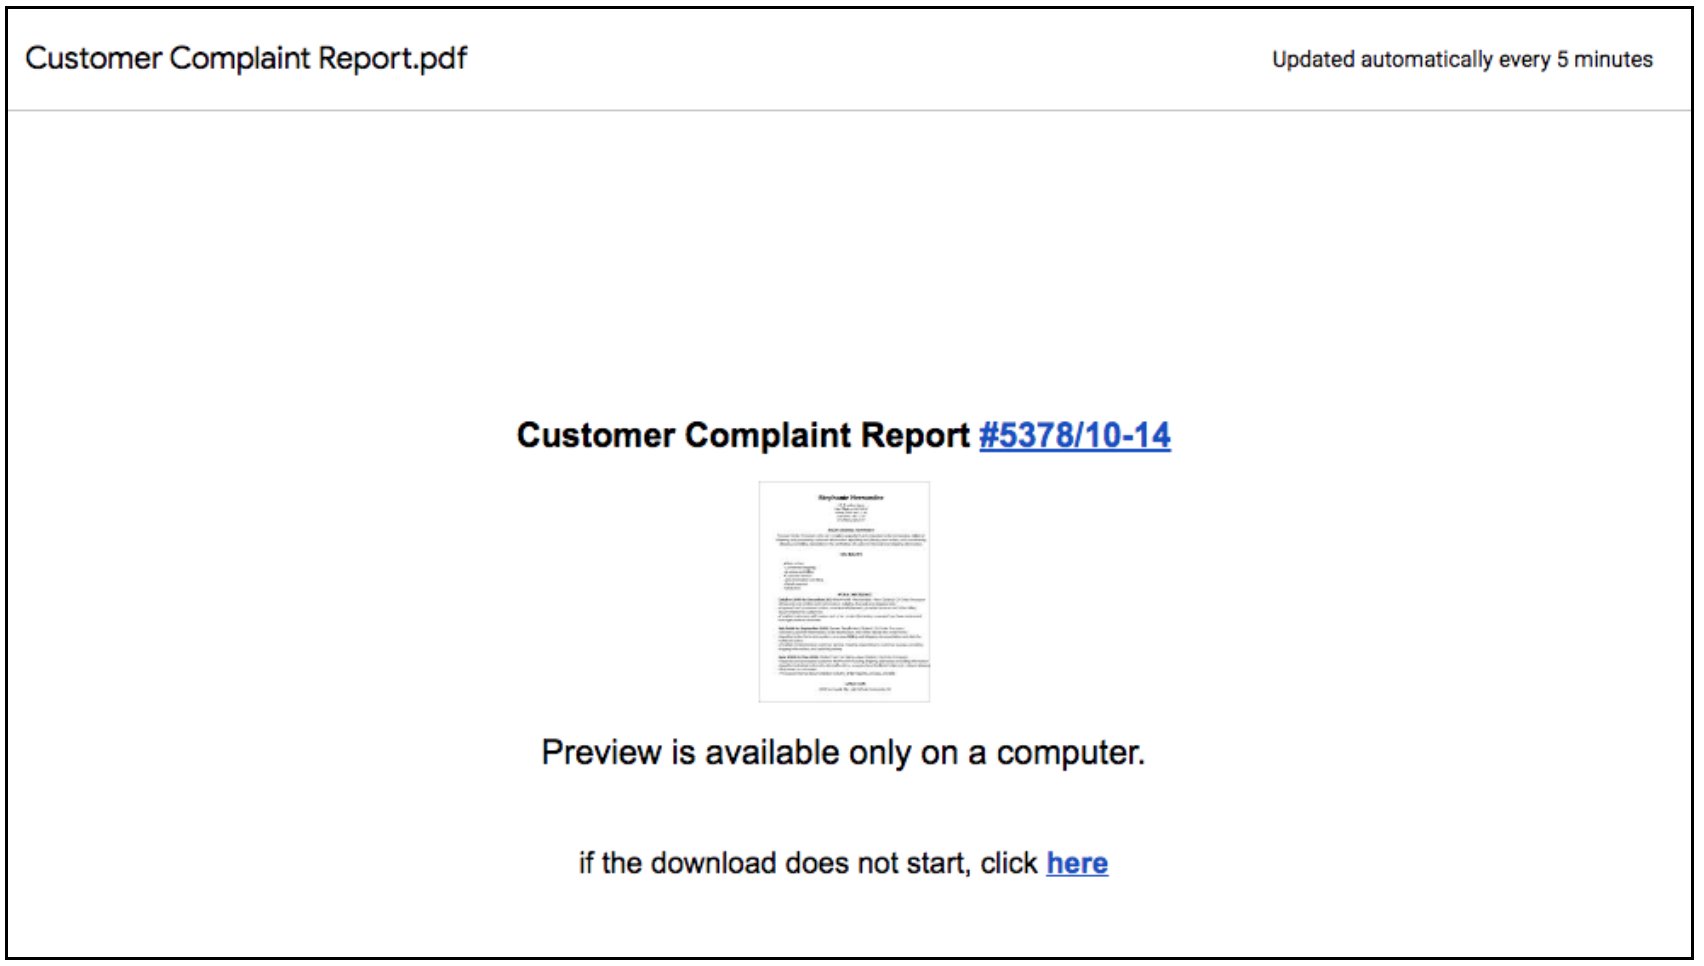1704x966 pixels.
Task: Click the bold 'Customer Complaint Report' heading
Action: [742, 436]
